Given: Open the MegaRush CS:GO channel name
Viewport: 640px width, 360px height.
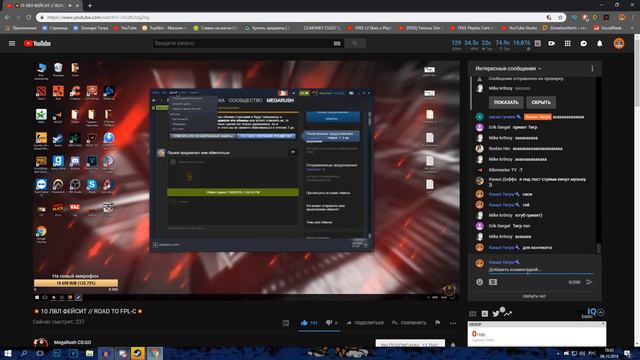Looking at the screenshot, I should 73,342.
